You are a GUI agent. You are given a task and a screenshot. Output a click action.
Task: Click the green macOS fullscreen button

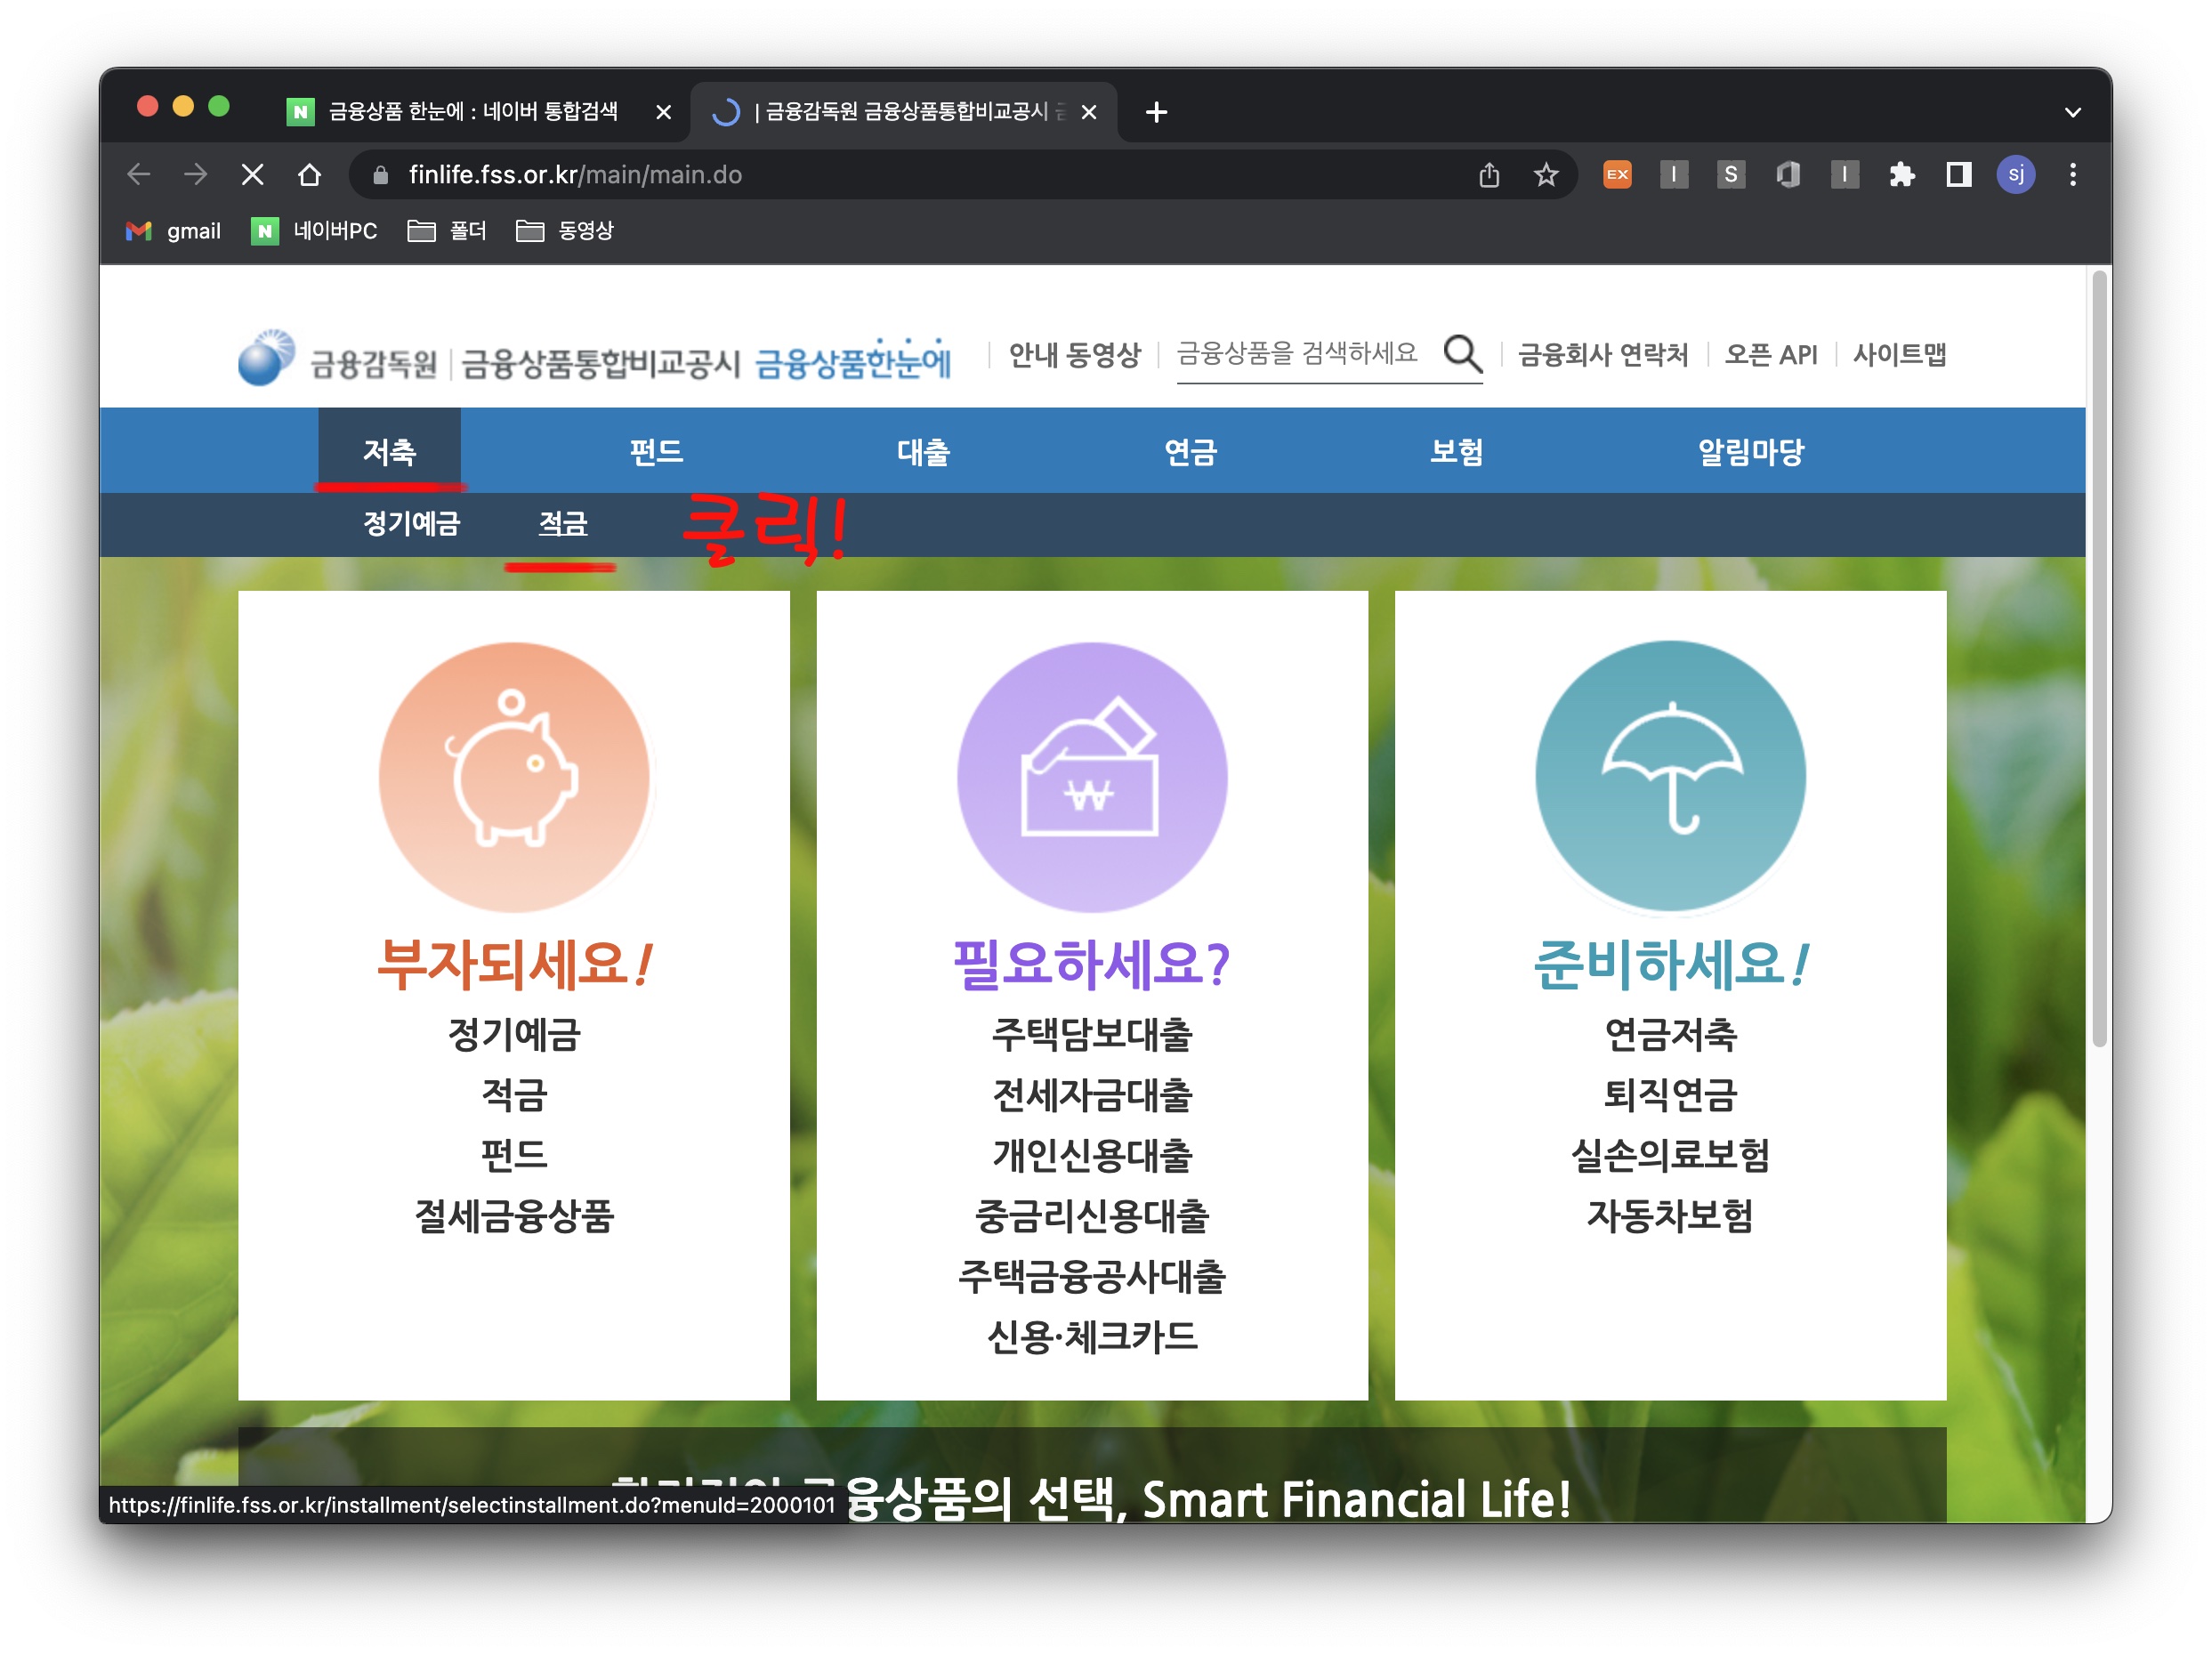(x=219, y=106)
